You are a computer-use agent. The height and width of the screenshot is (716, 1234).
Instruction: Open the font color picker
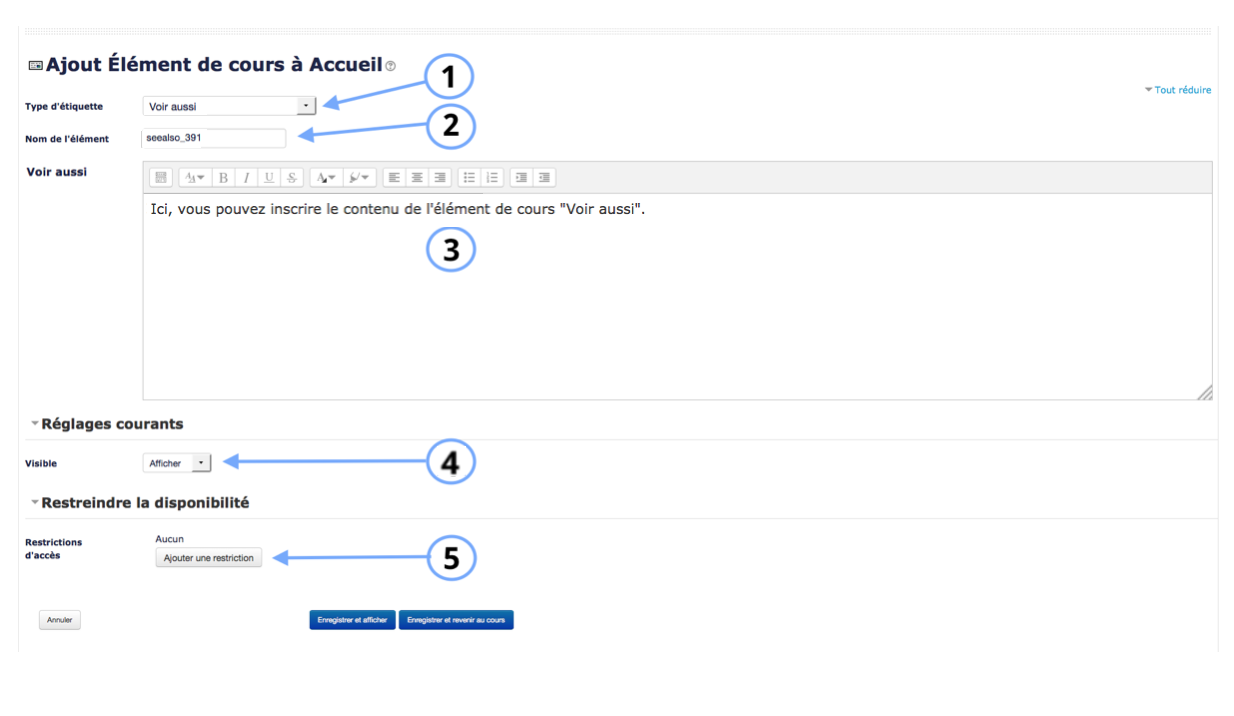coord(325,178)
